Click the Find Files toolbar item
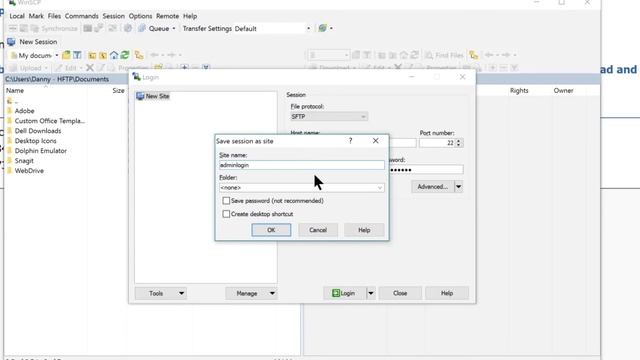The width and height of the screenshot is (640, 360). point(444,55)
